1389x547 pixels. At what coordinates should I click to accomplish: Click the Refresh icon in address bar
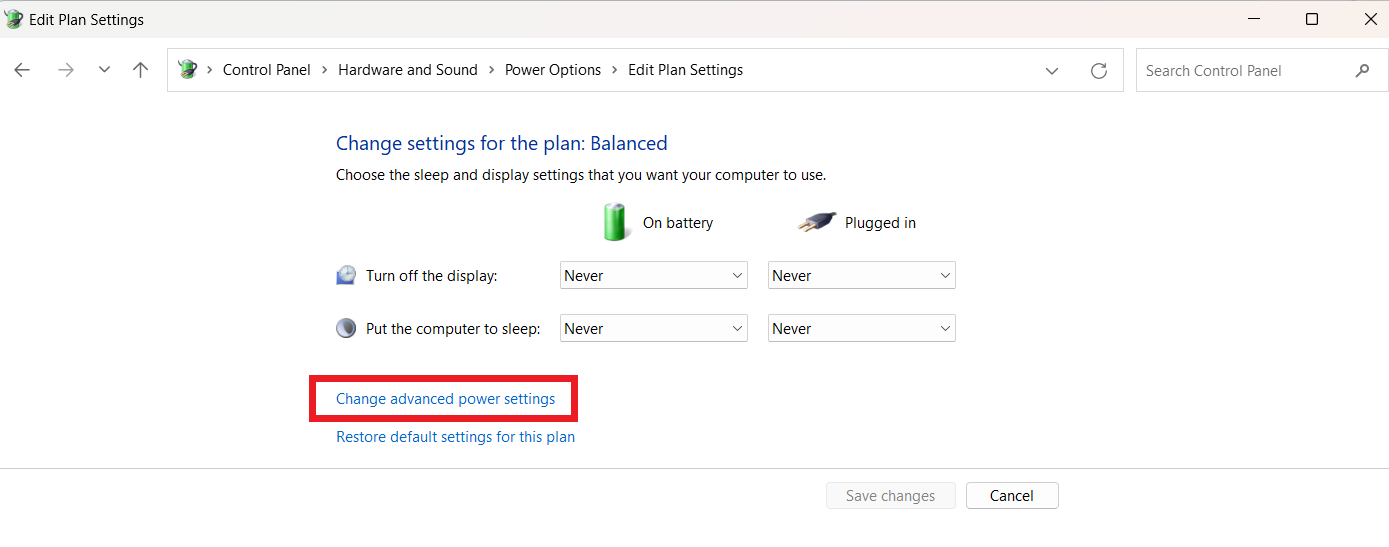point(1098,70)
